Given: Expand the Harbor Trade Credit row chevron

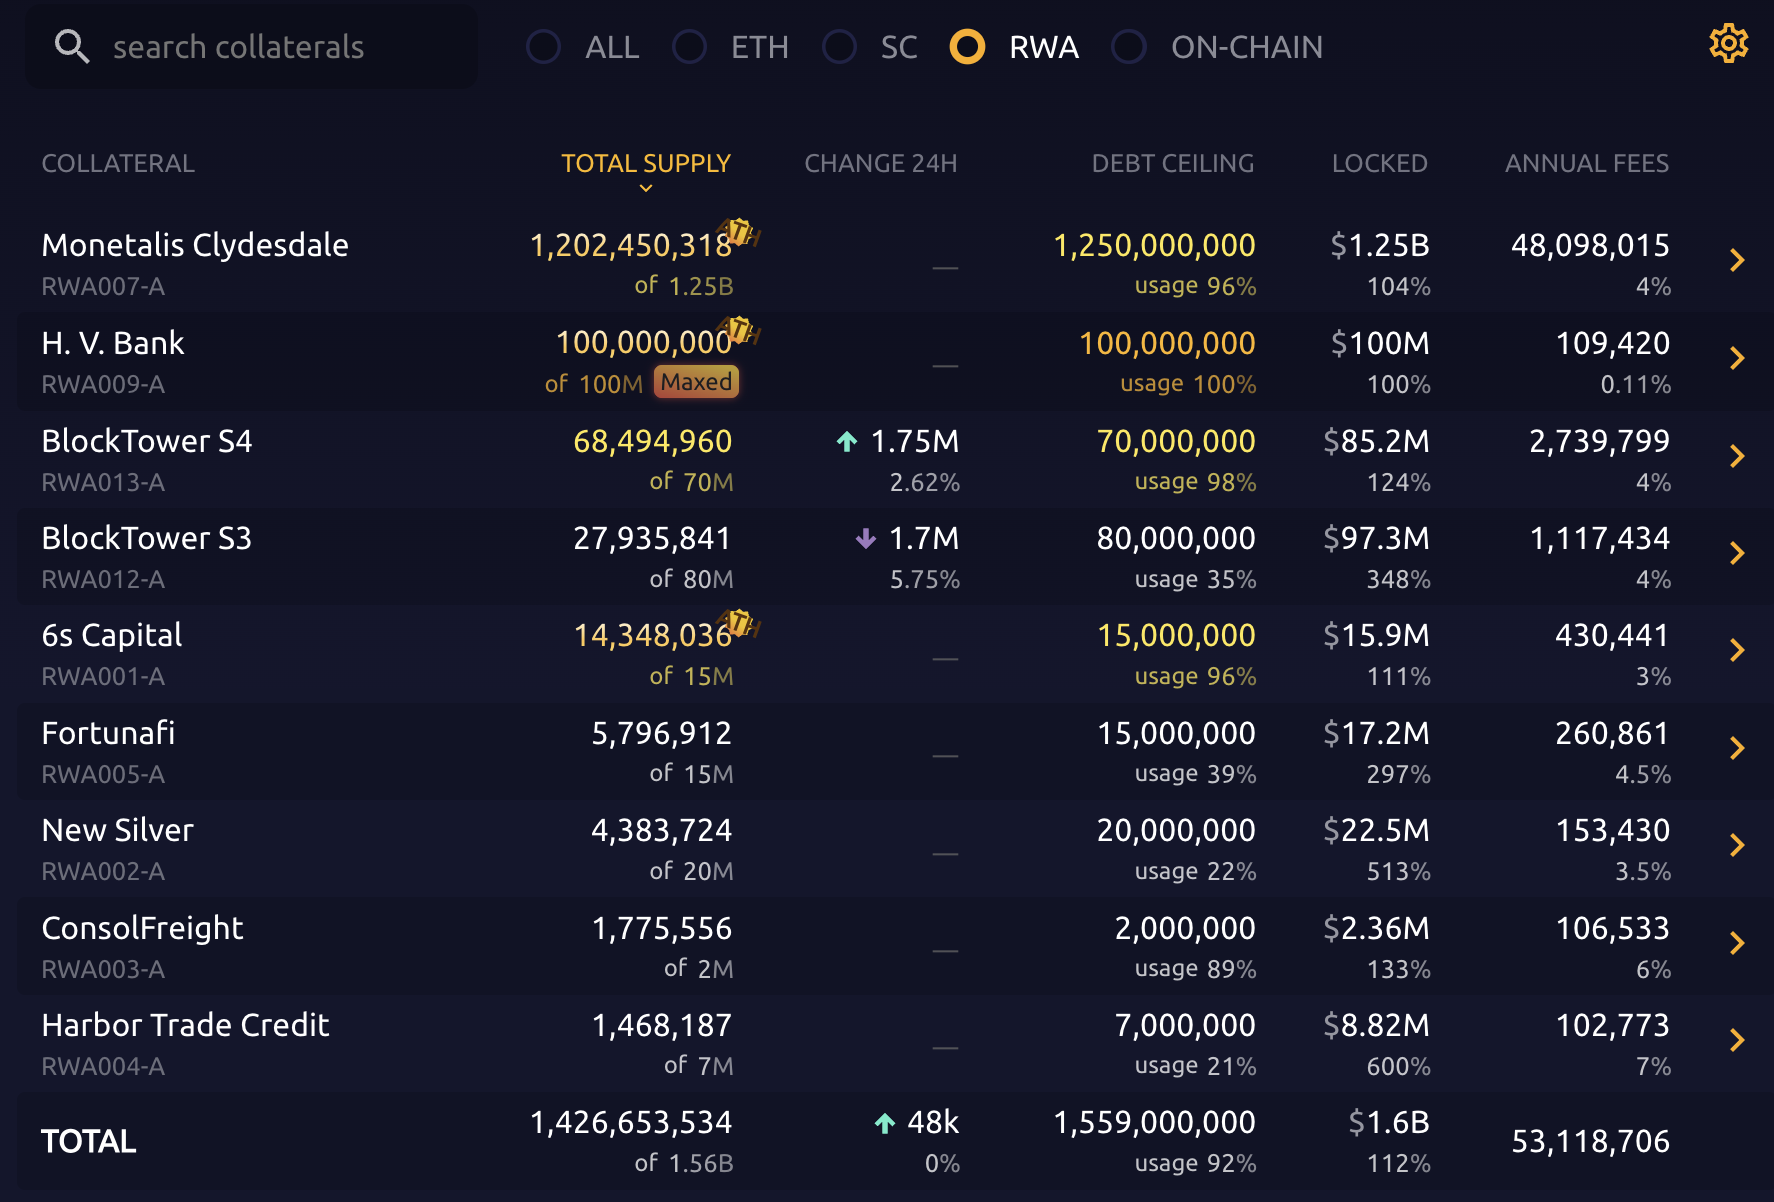Looking at the screenshot, I should pos(1737,1040).
